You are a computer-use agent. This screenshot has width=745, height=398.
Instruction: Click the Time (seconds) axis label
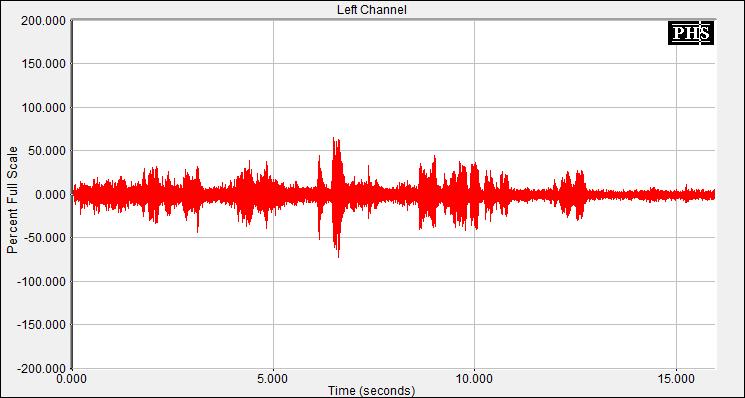point(372,391)
